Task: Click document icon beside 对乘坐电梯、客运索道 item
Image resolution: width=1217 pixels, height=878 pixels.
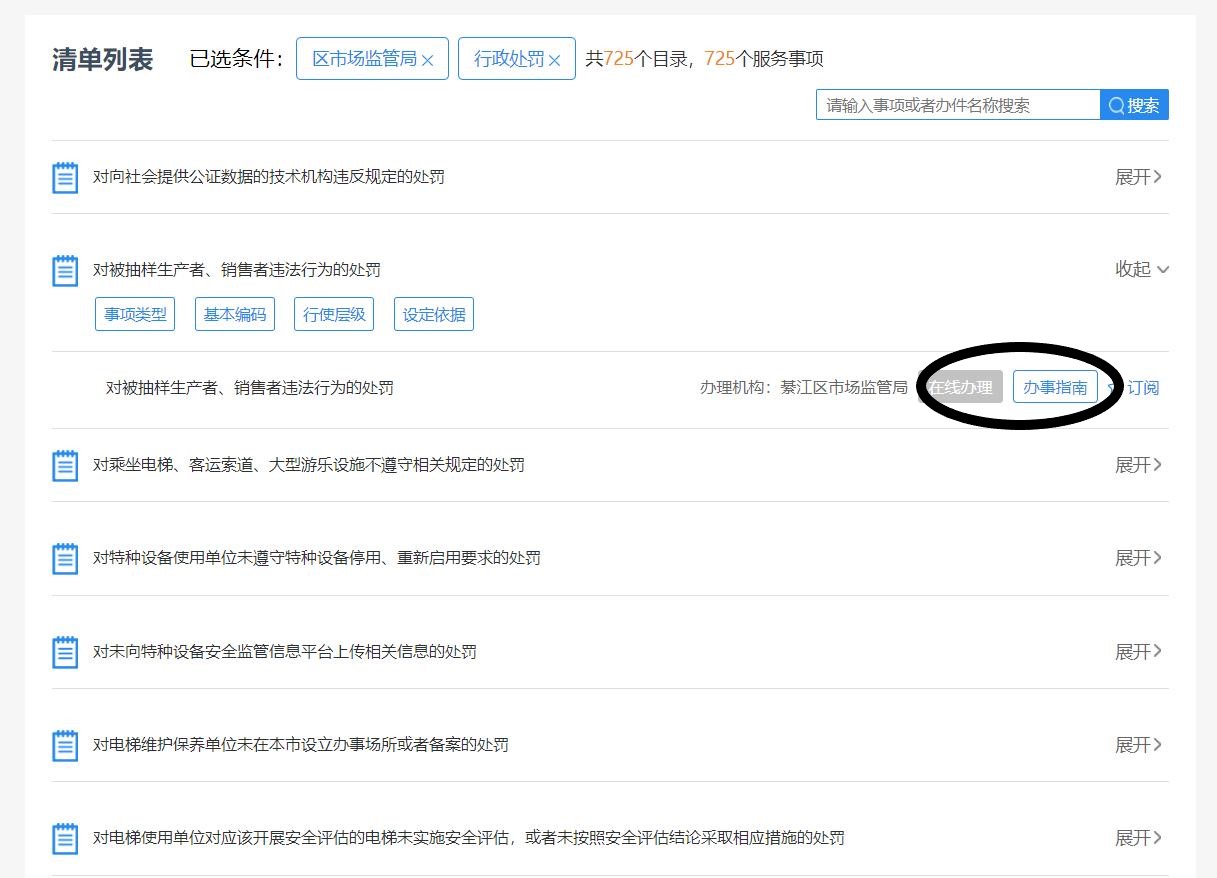Action: (x=65, y=465)
